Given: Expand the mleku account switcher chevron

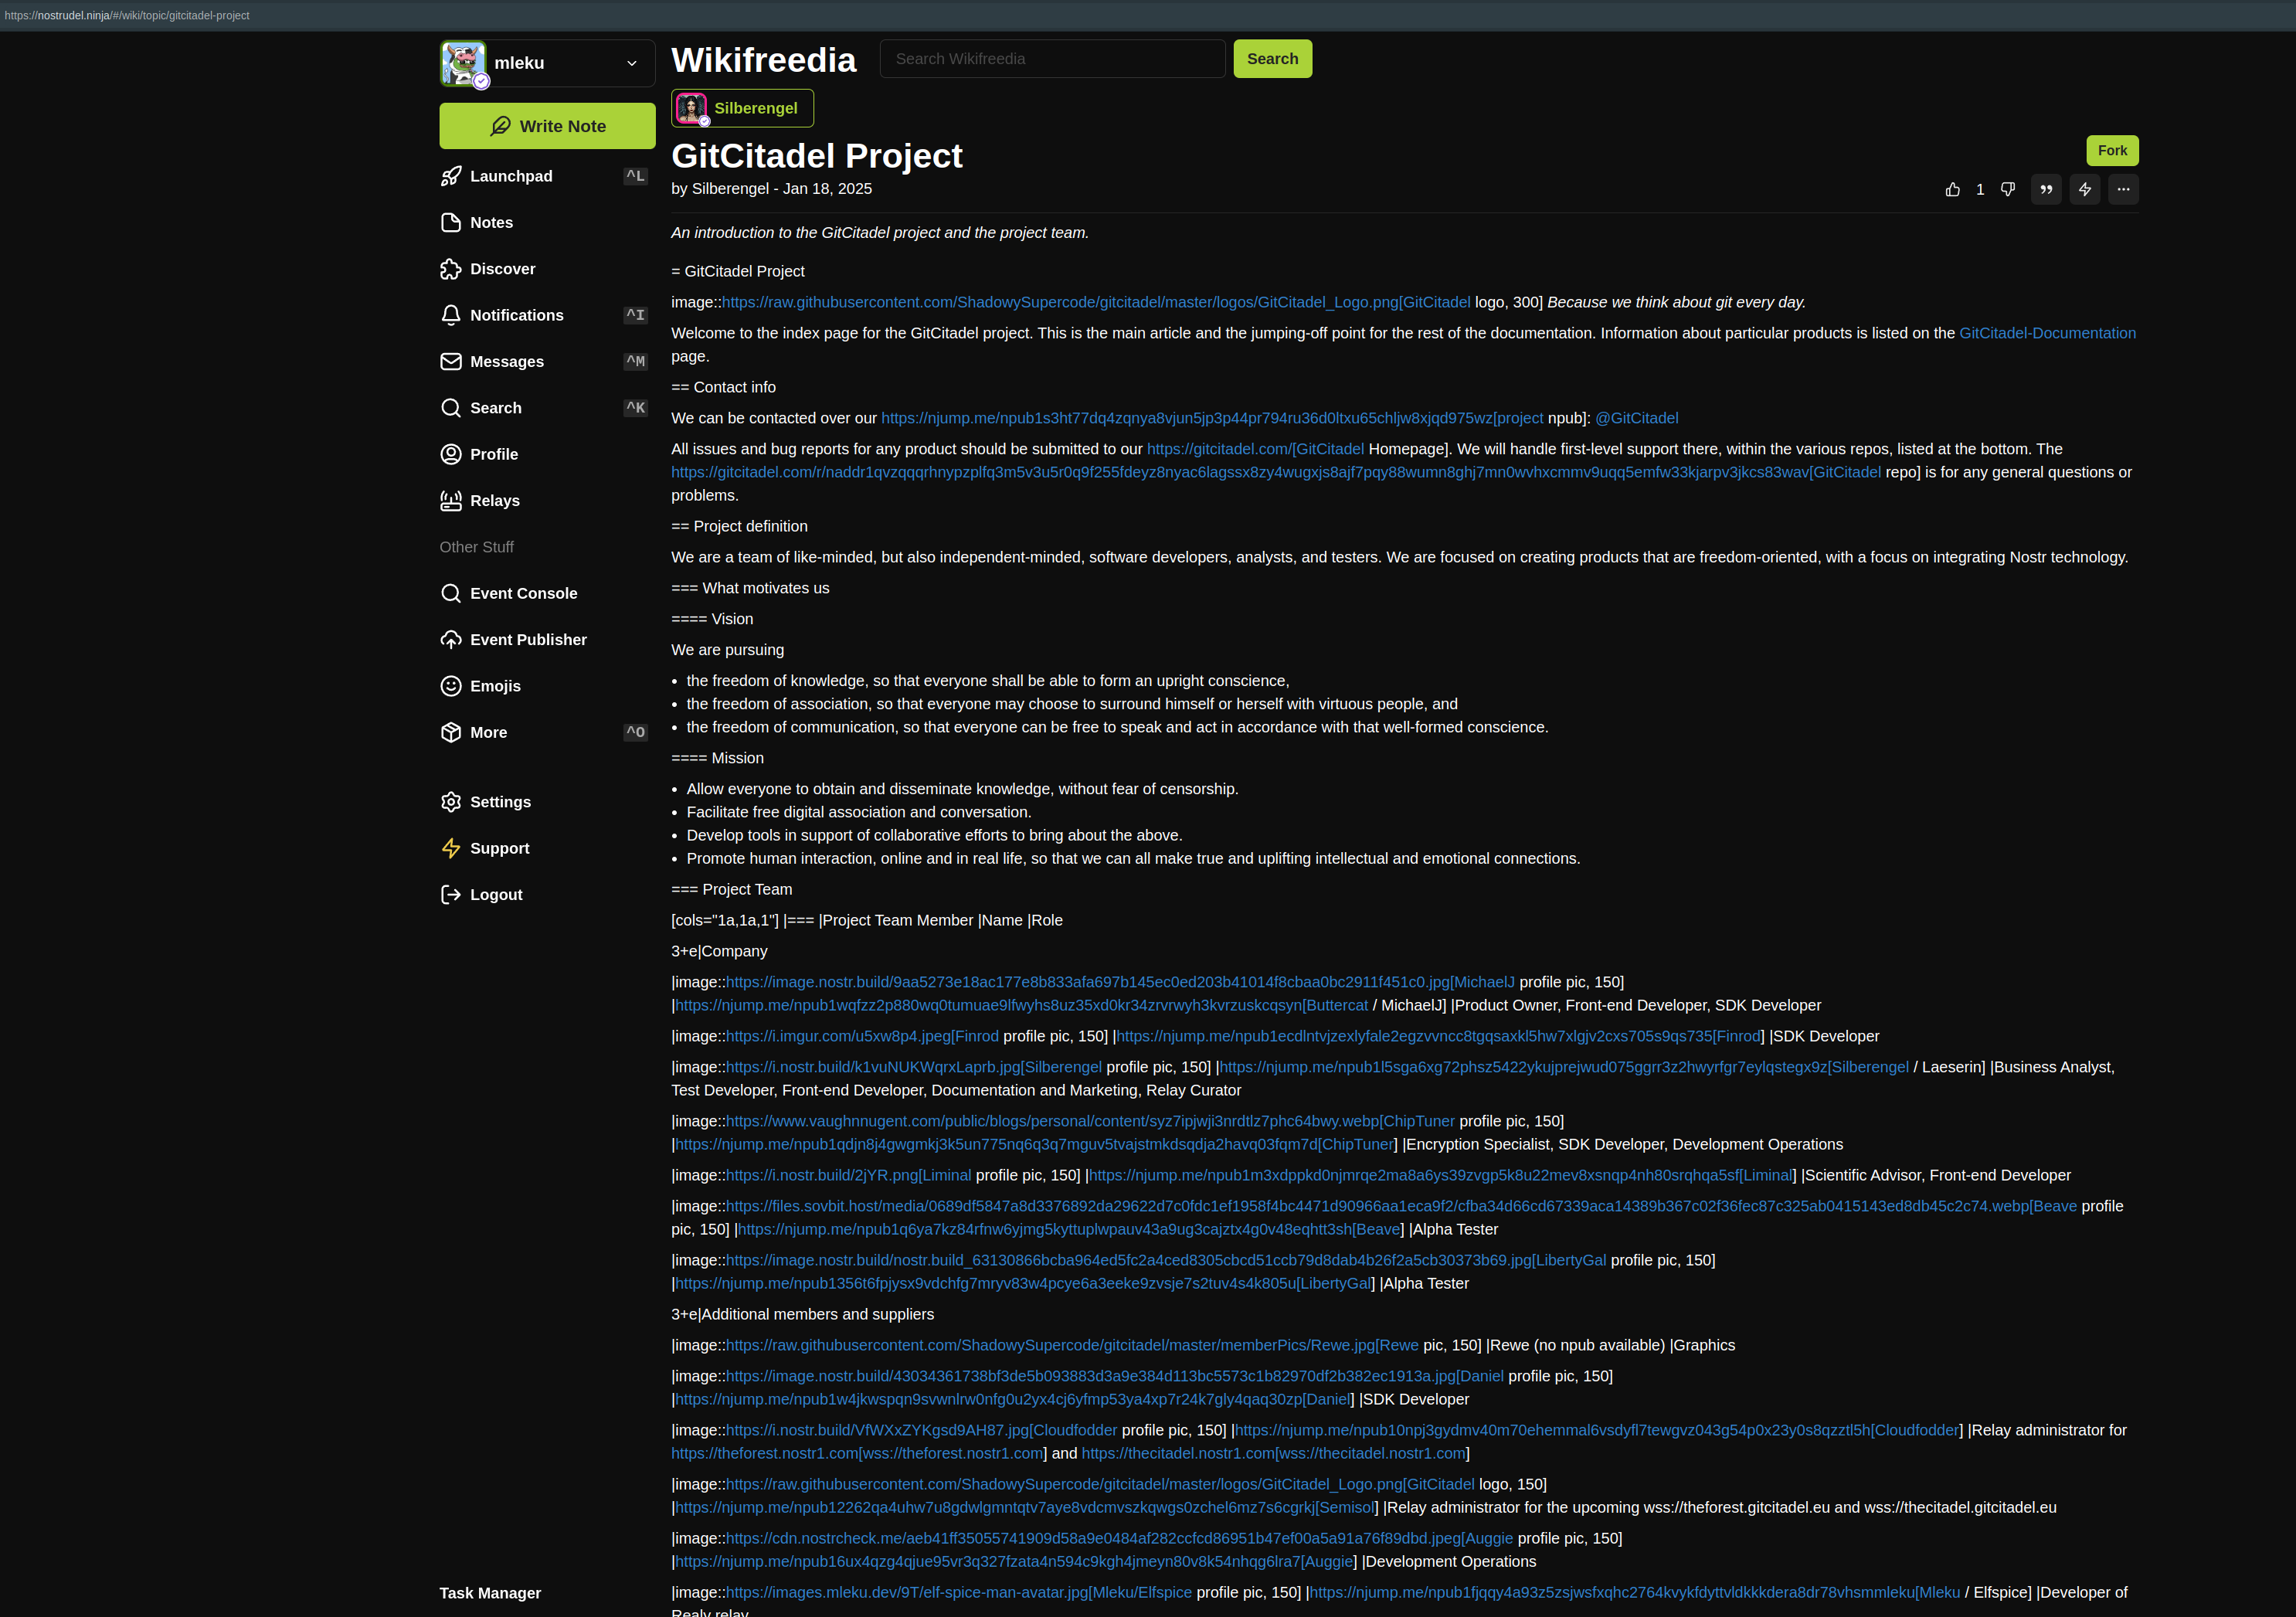Looking at the screenshot, I should (632, 63).
